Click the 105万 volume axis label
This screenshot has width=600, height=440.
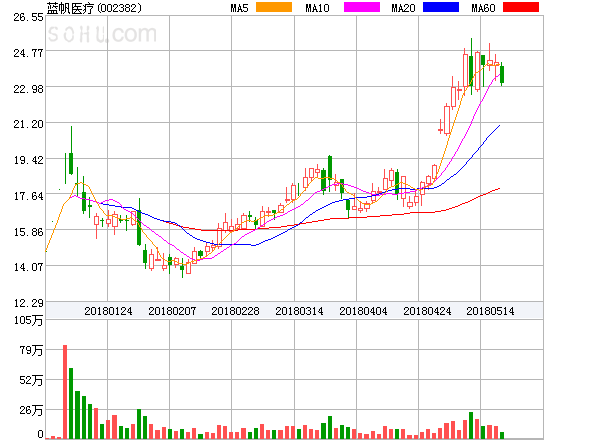coord(28,320)
